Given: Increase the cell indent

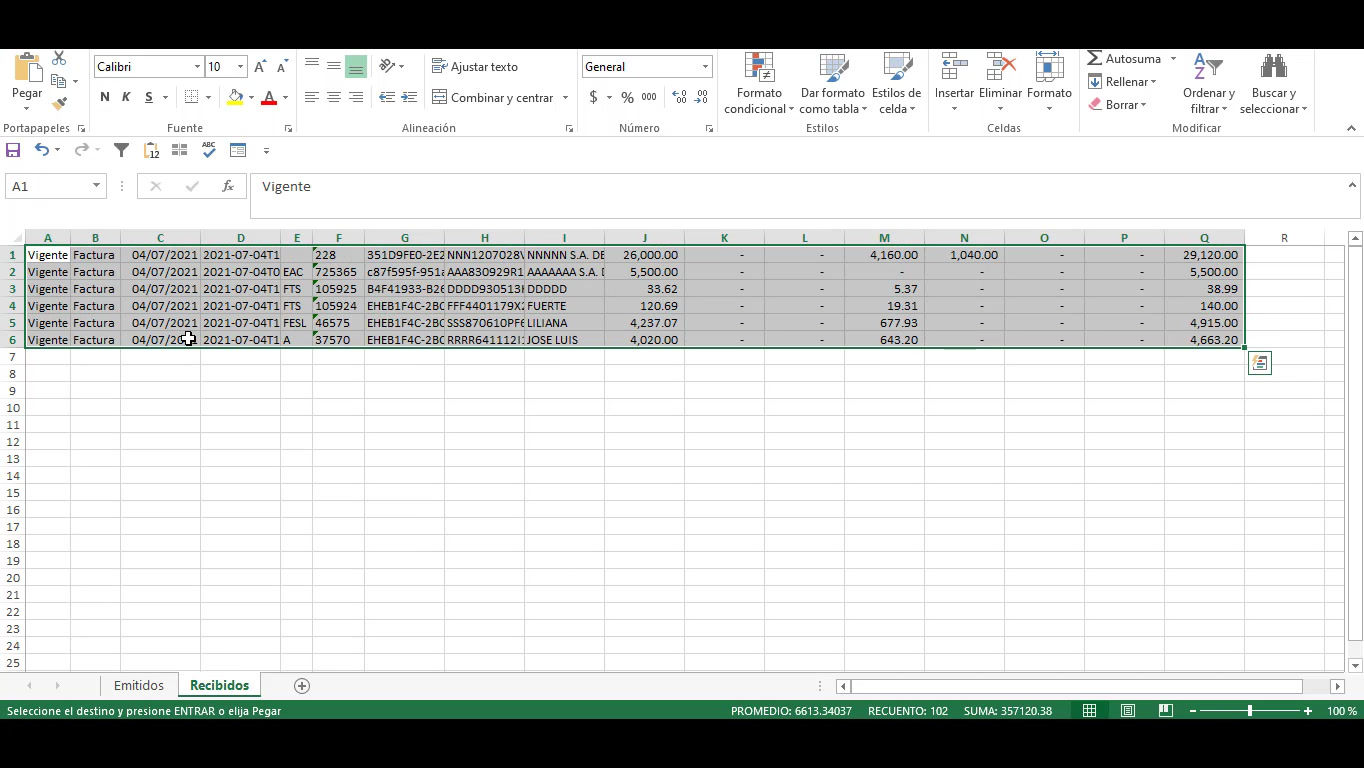Looking at the screenshot, I should point(409,97).
